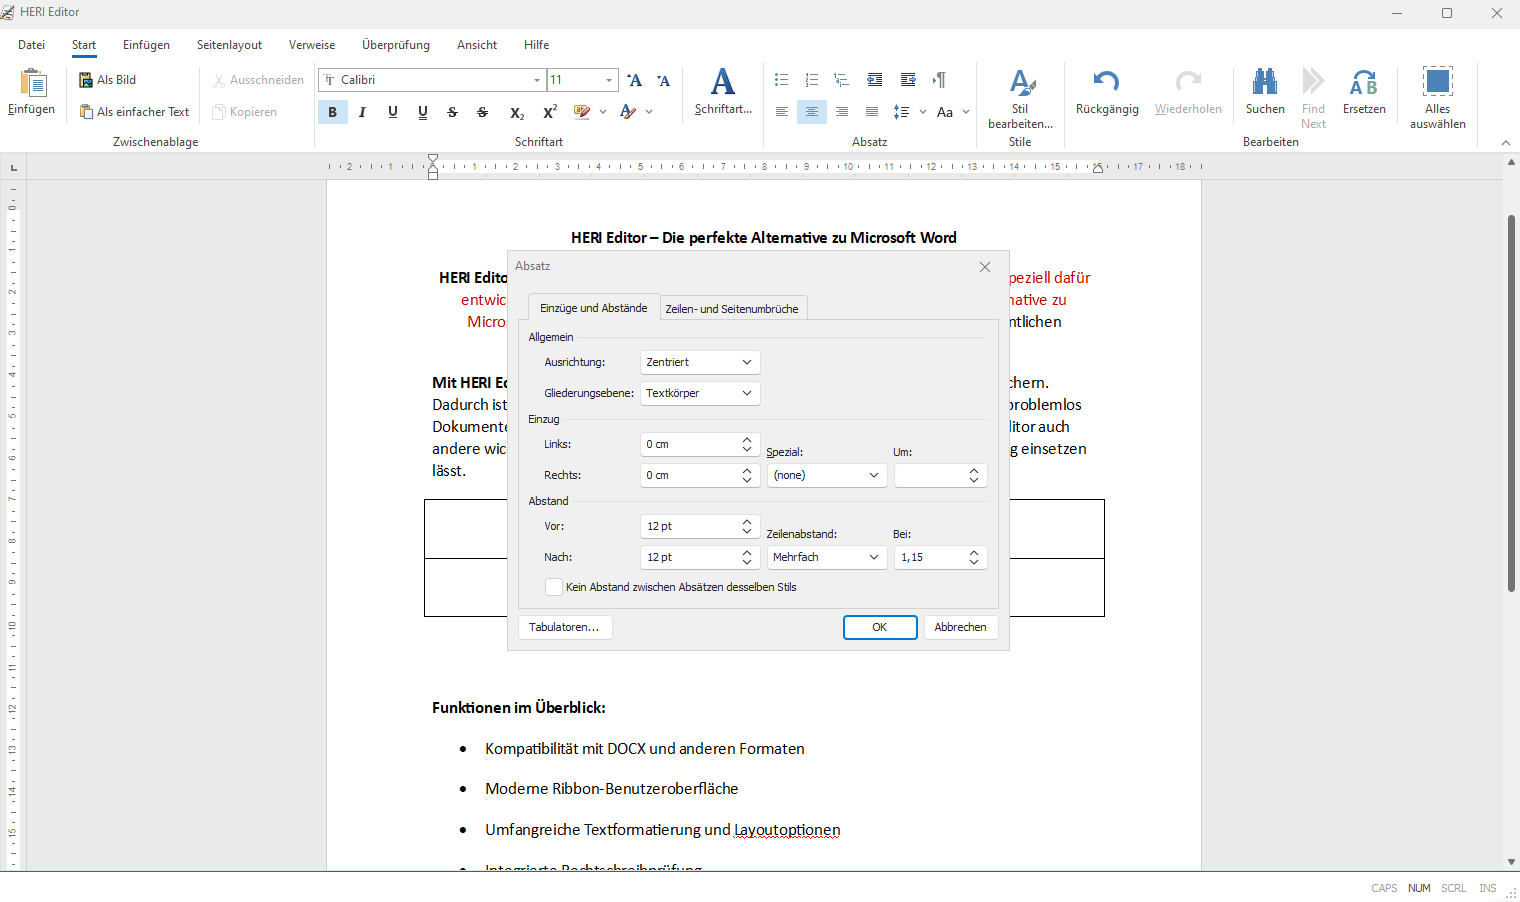Apply italic formatting
Screen dimensions: 1520x902
[362, 112]
